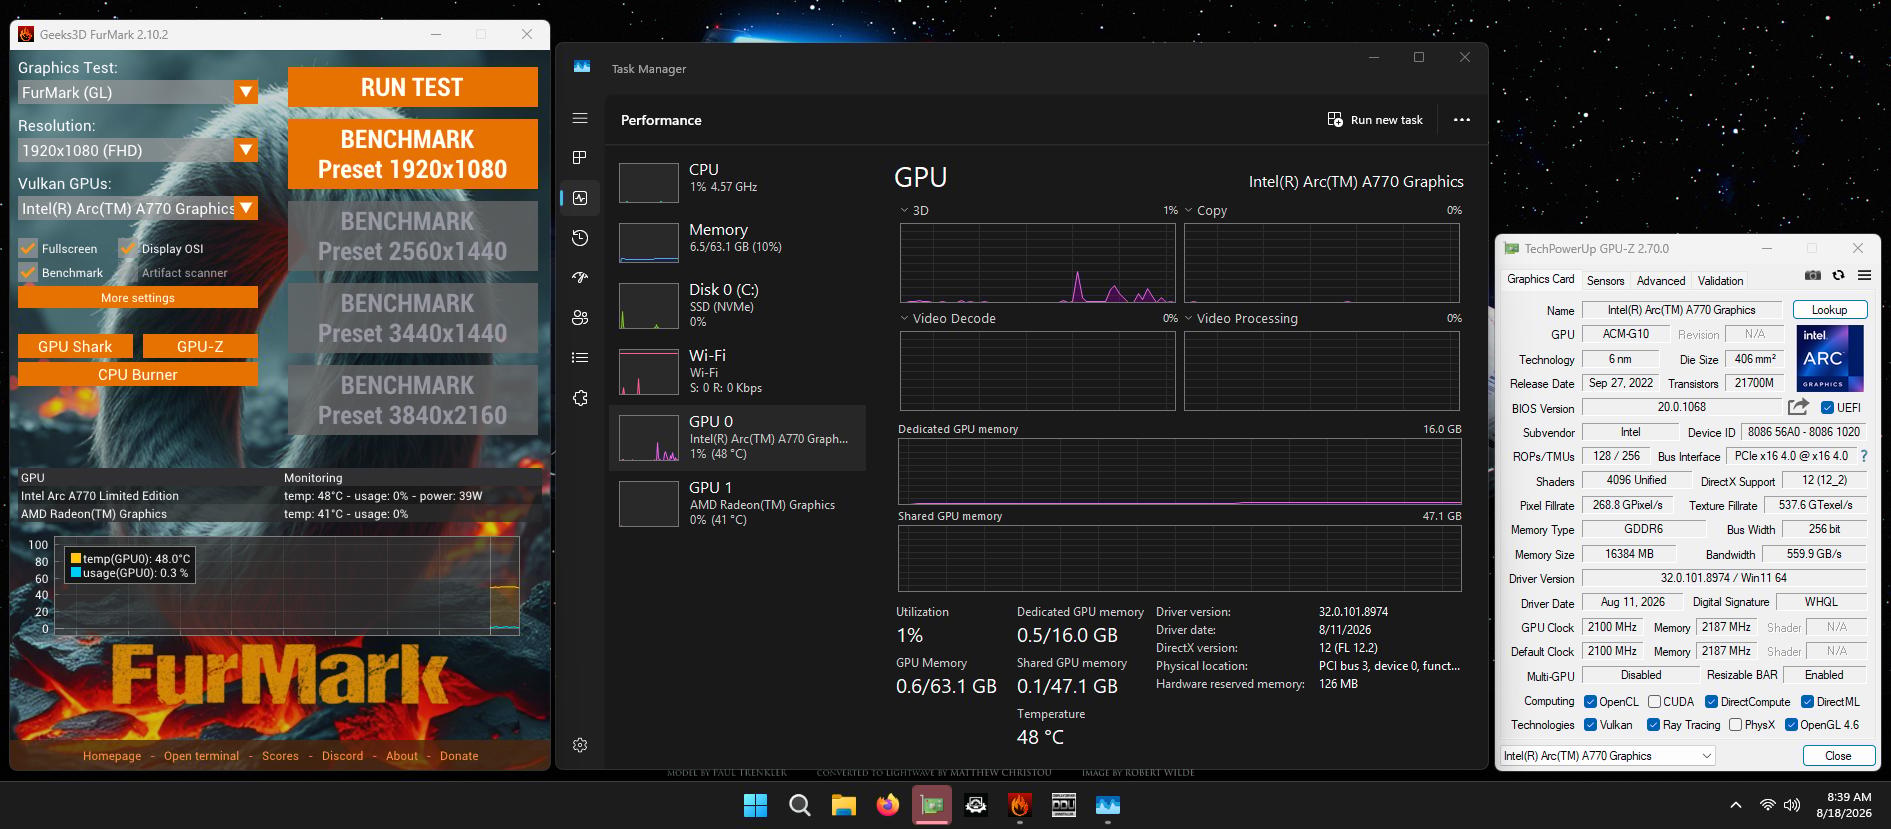The image size is (1891, 829).
Task: Export BIOS via GPU-Z share icon
Action: point(1798,407)
